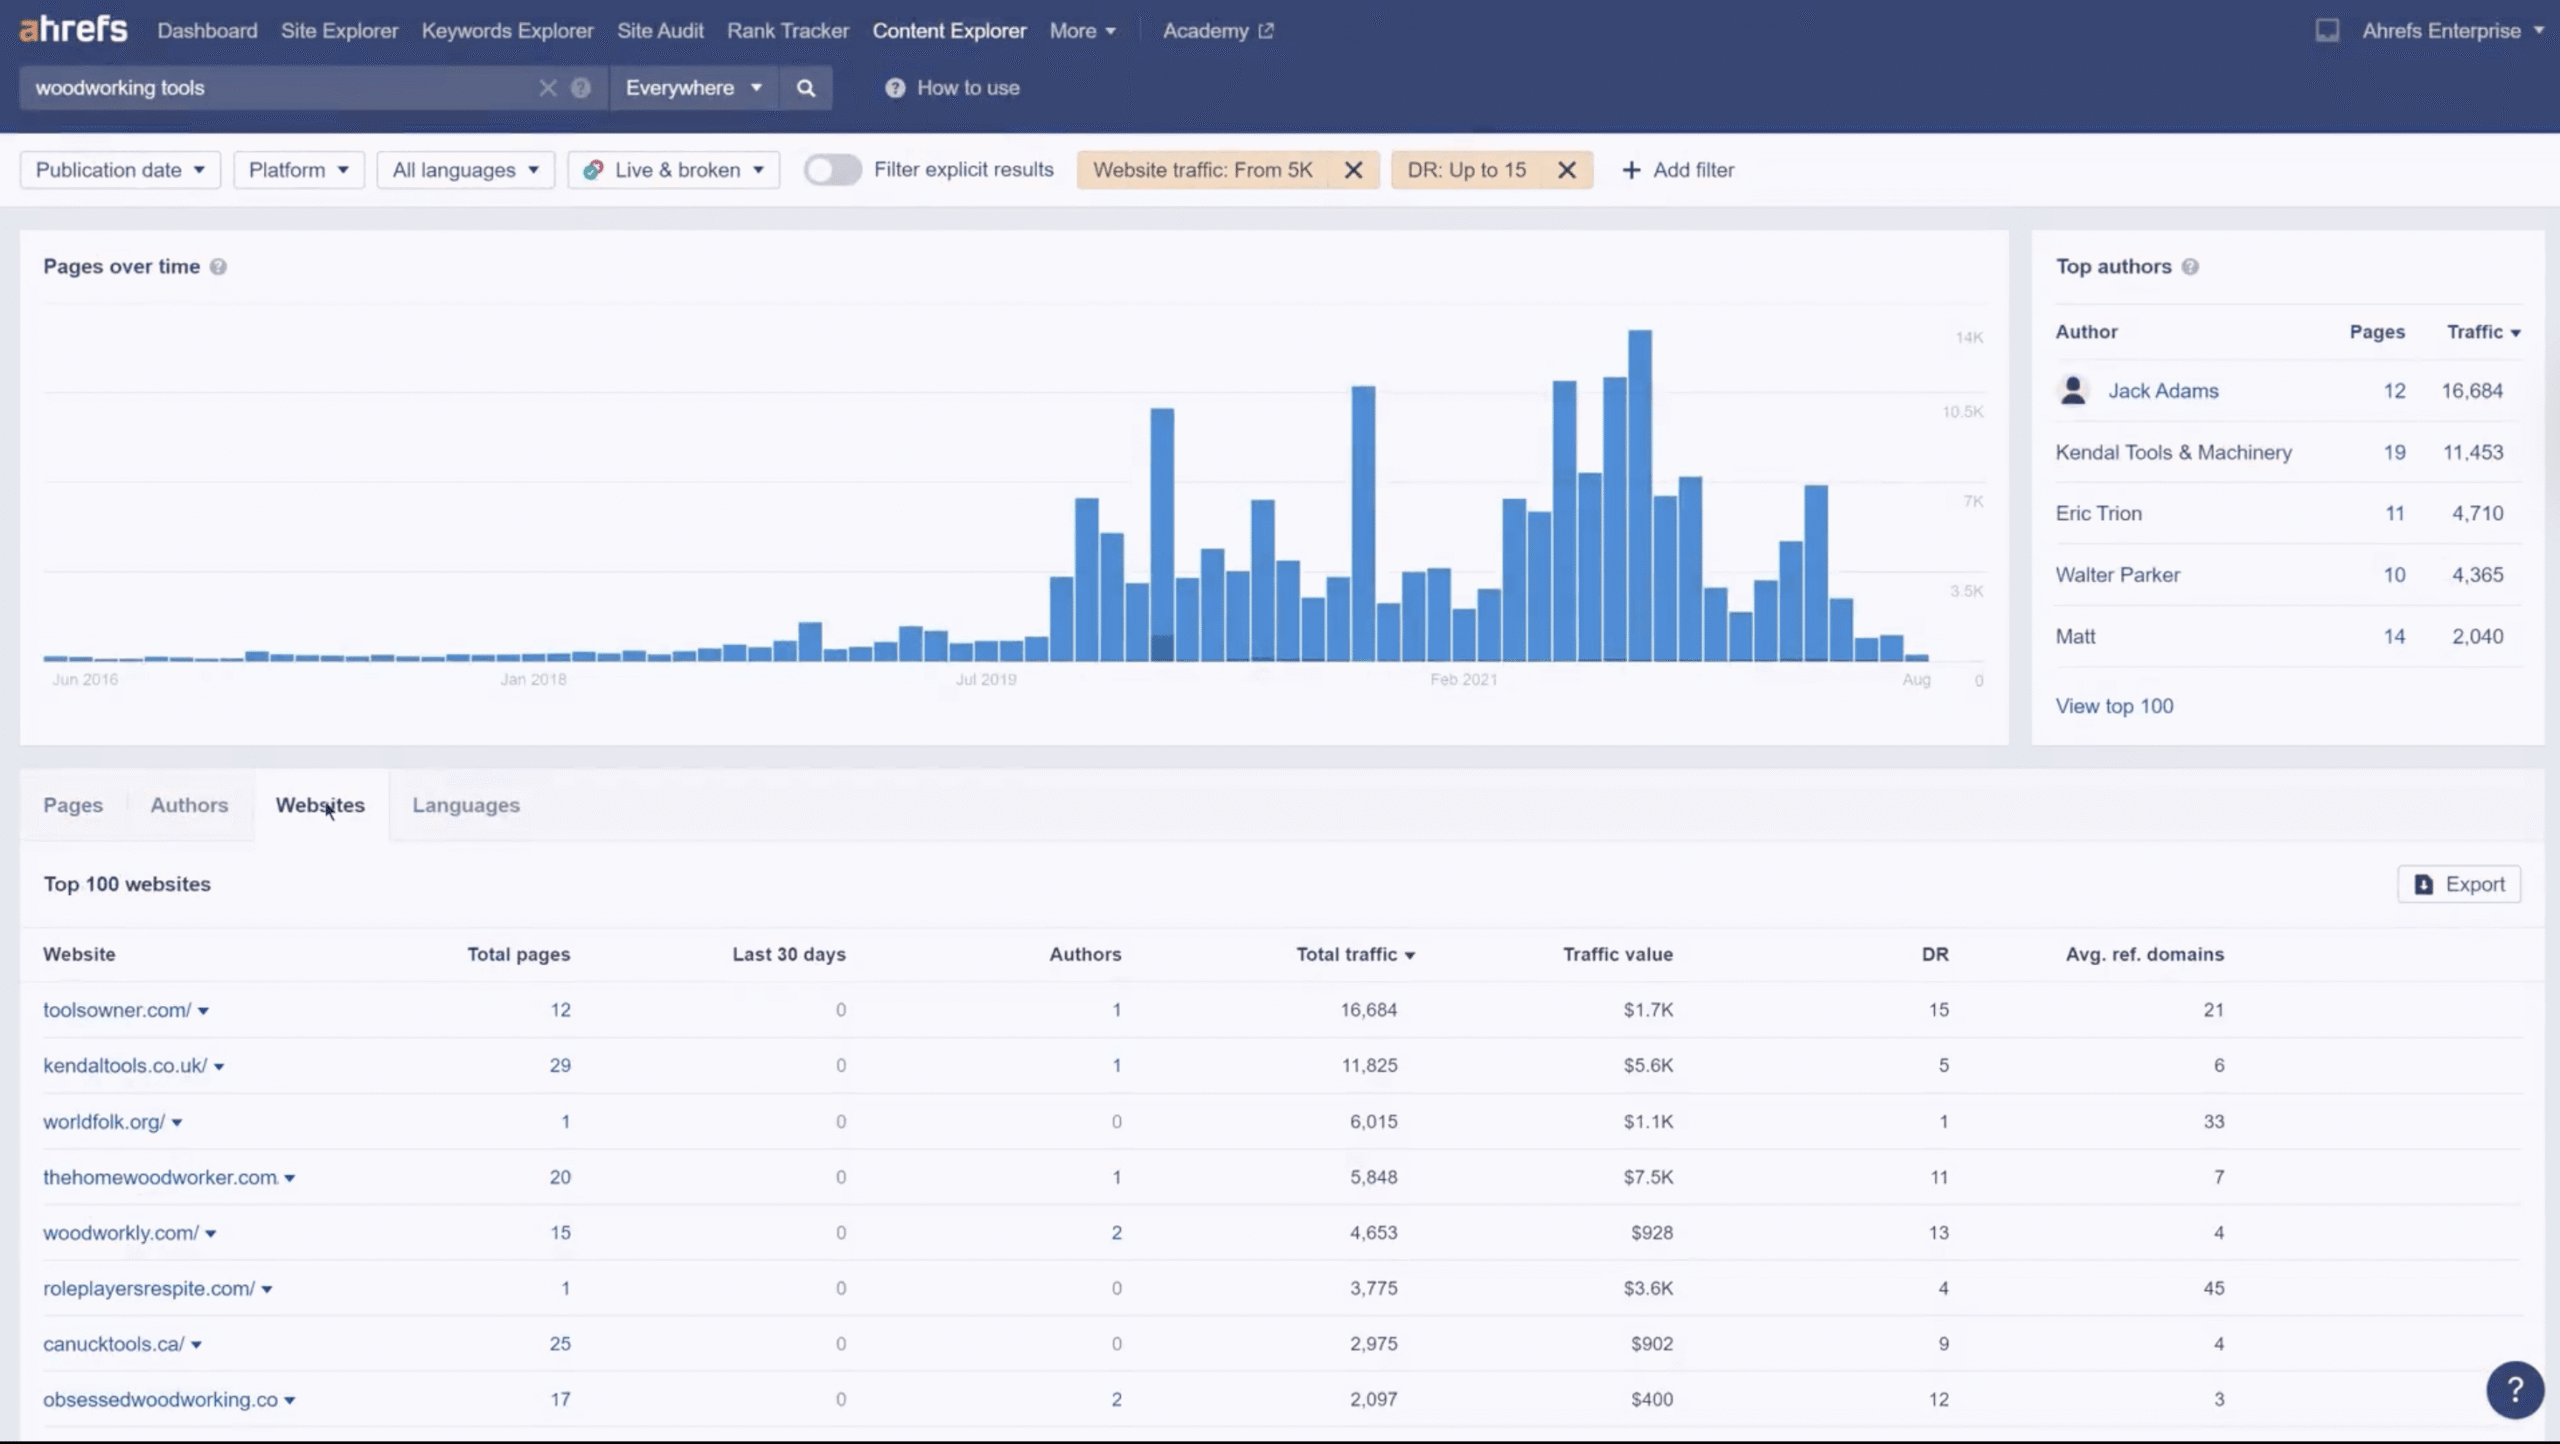Click Export button
The height and width of the screenshot is (1444, 2560).
pyautogui.click(x=2459, y=884)
